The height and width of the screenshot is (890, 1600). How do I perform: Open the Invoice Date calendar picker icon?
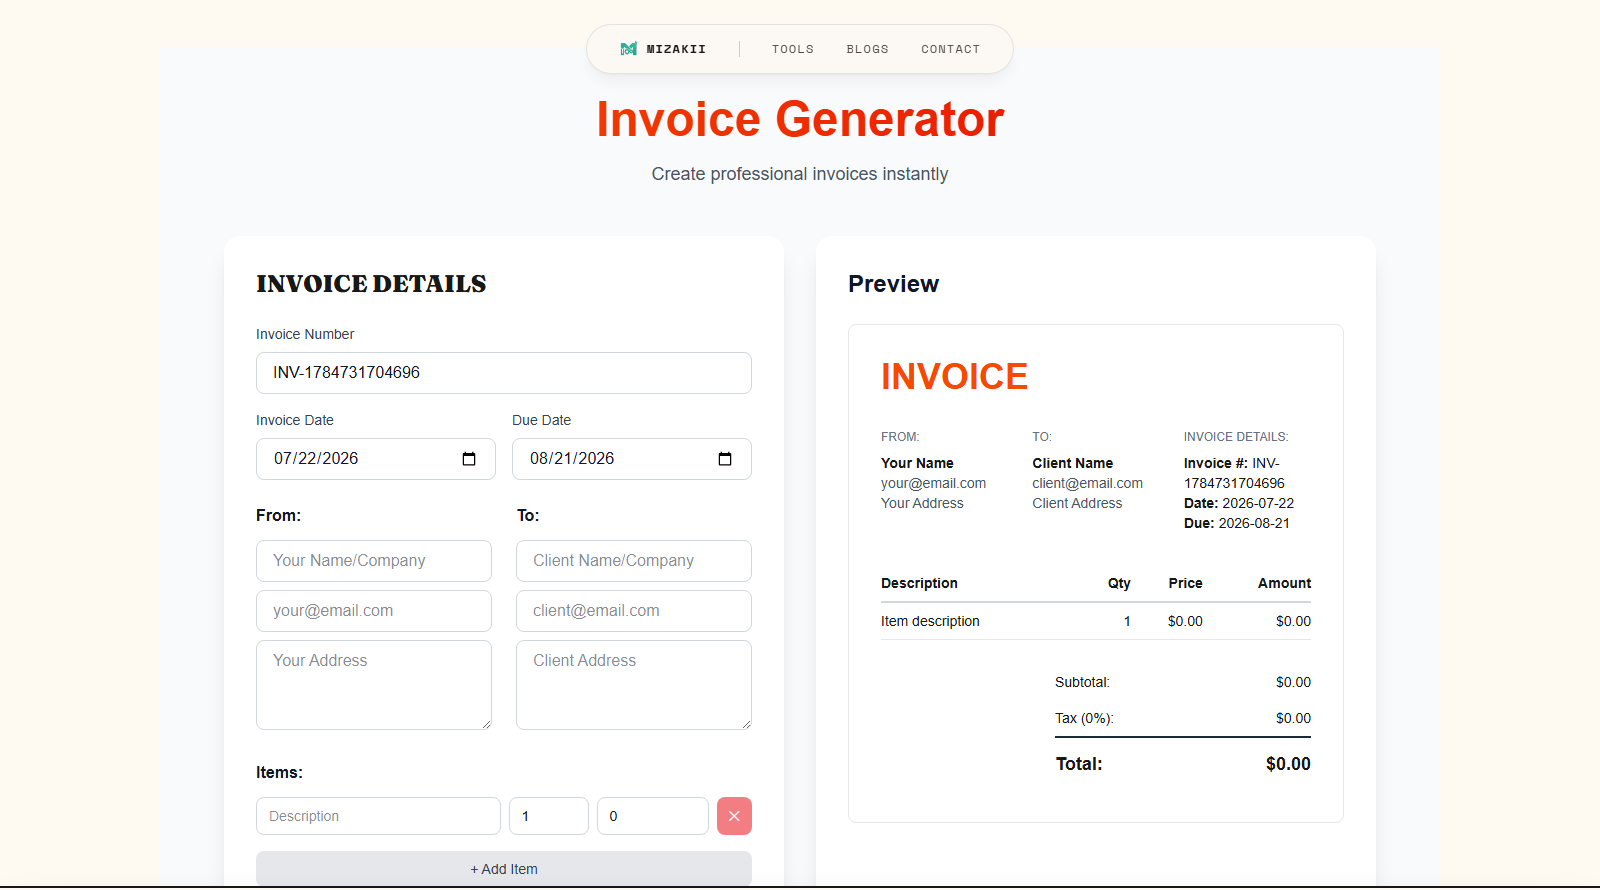pos(469,459)
